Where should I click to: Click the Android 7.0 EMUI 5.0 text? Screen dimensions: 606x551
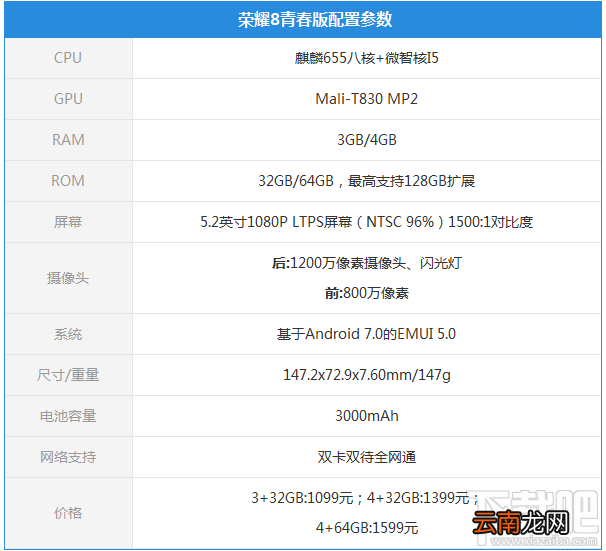pos(366,334)
